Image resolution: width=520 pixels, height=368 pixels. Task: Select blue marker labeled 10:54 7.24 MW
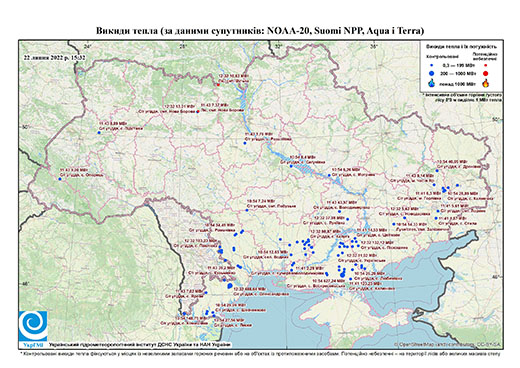(247, 210)
